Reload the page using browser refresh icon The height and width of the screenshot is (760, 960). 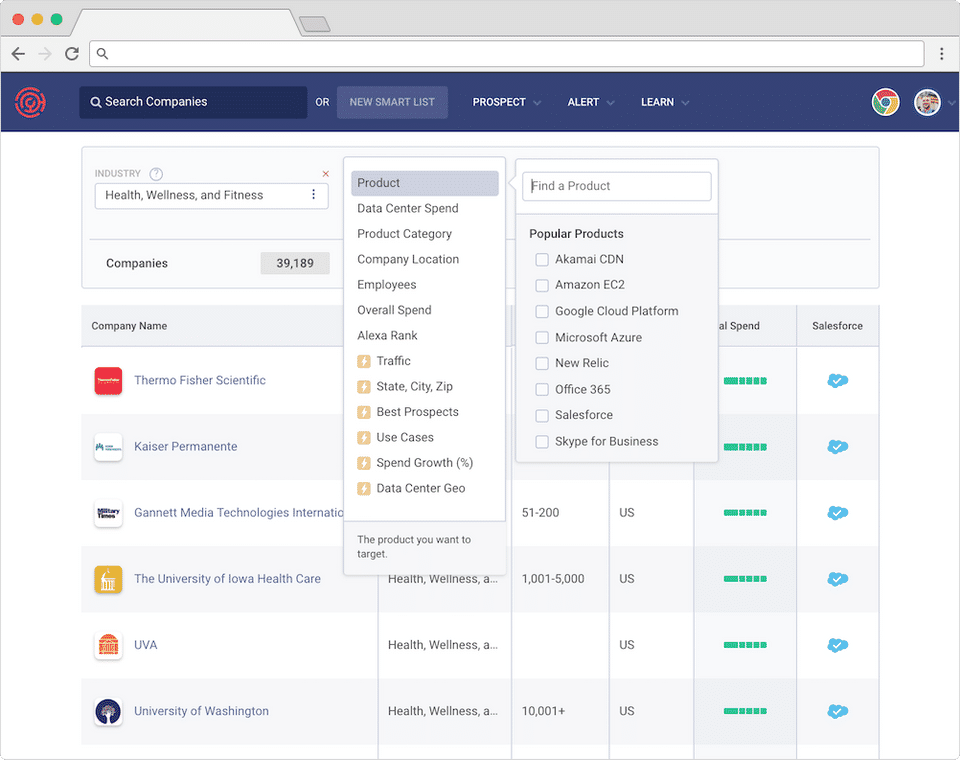(72, 54)
